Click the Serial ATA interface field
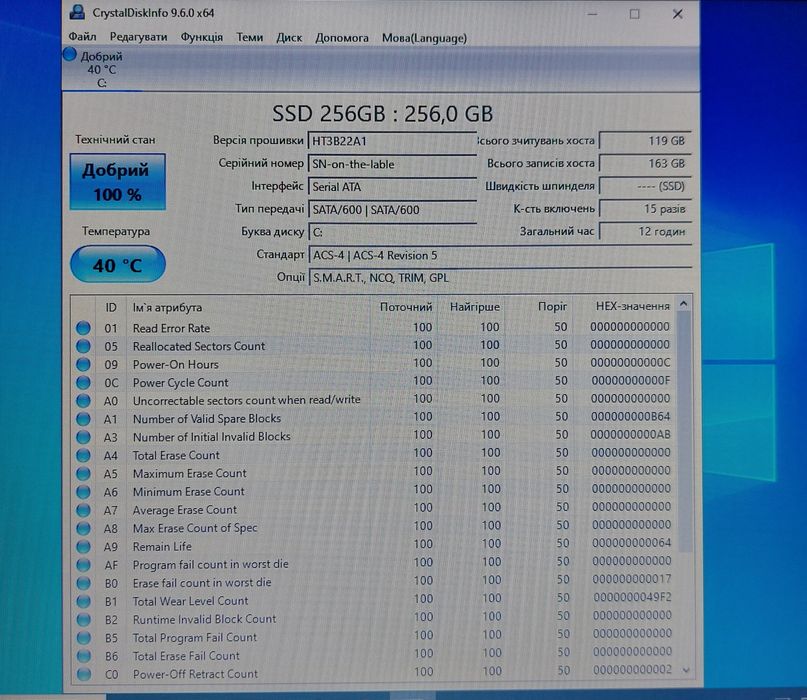The height and width of the screenshot is (700, 807). tap(392, 187)
